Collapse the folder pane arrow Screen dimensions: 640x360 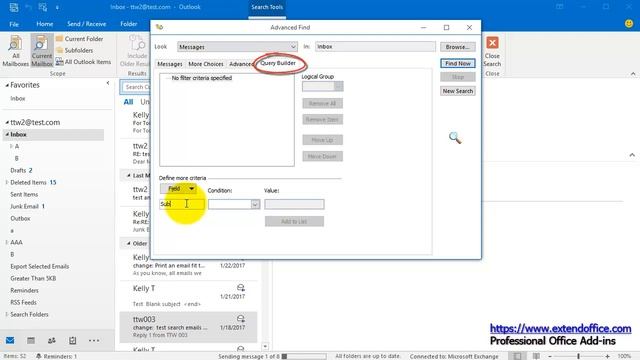pyautogui.click(x=108, y=83)
